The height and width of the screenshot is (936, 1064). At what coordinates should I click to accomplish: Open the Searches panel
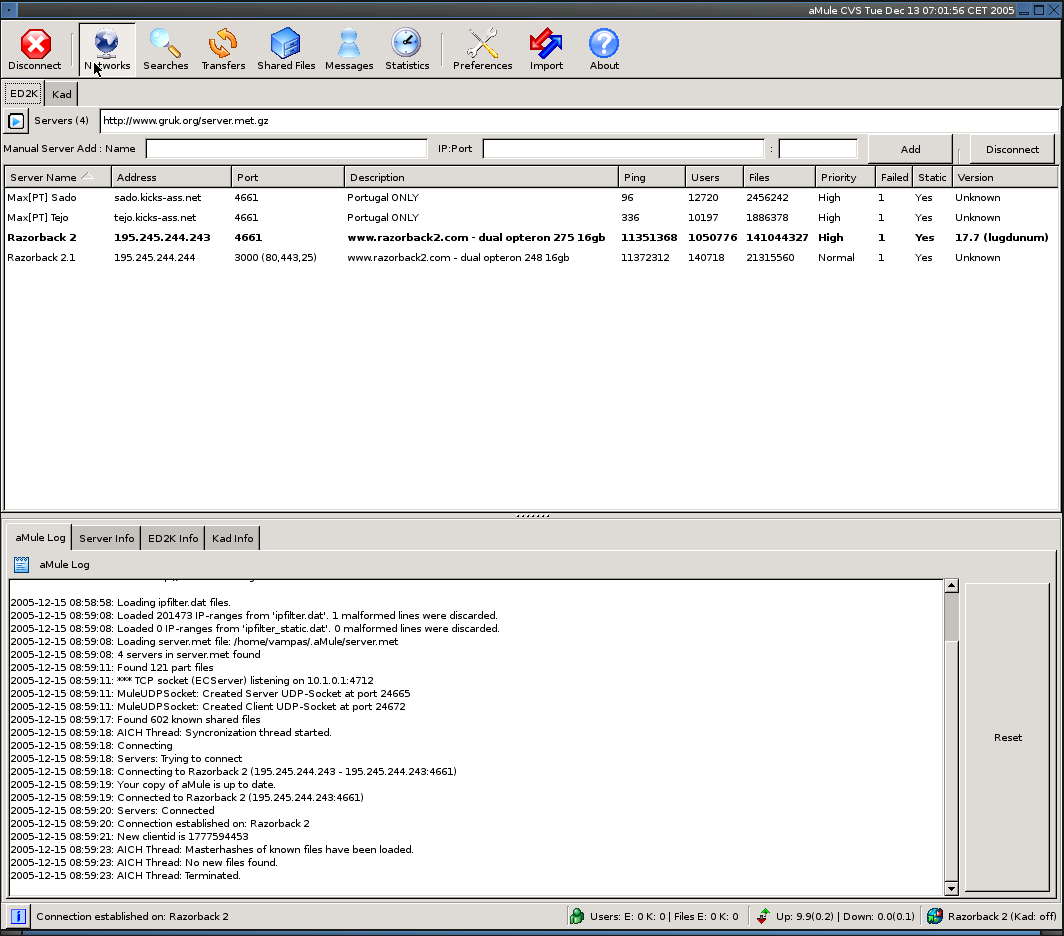(165, 50)
